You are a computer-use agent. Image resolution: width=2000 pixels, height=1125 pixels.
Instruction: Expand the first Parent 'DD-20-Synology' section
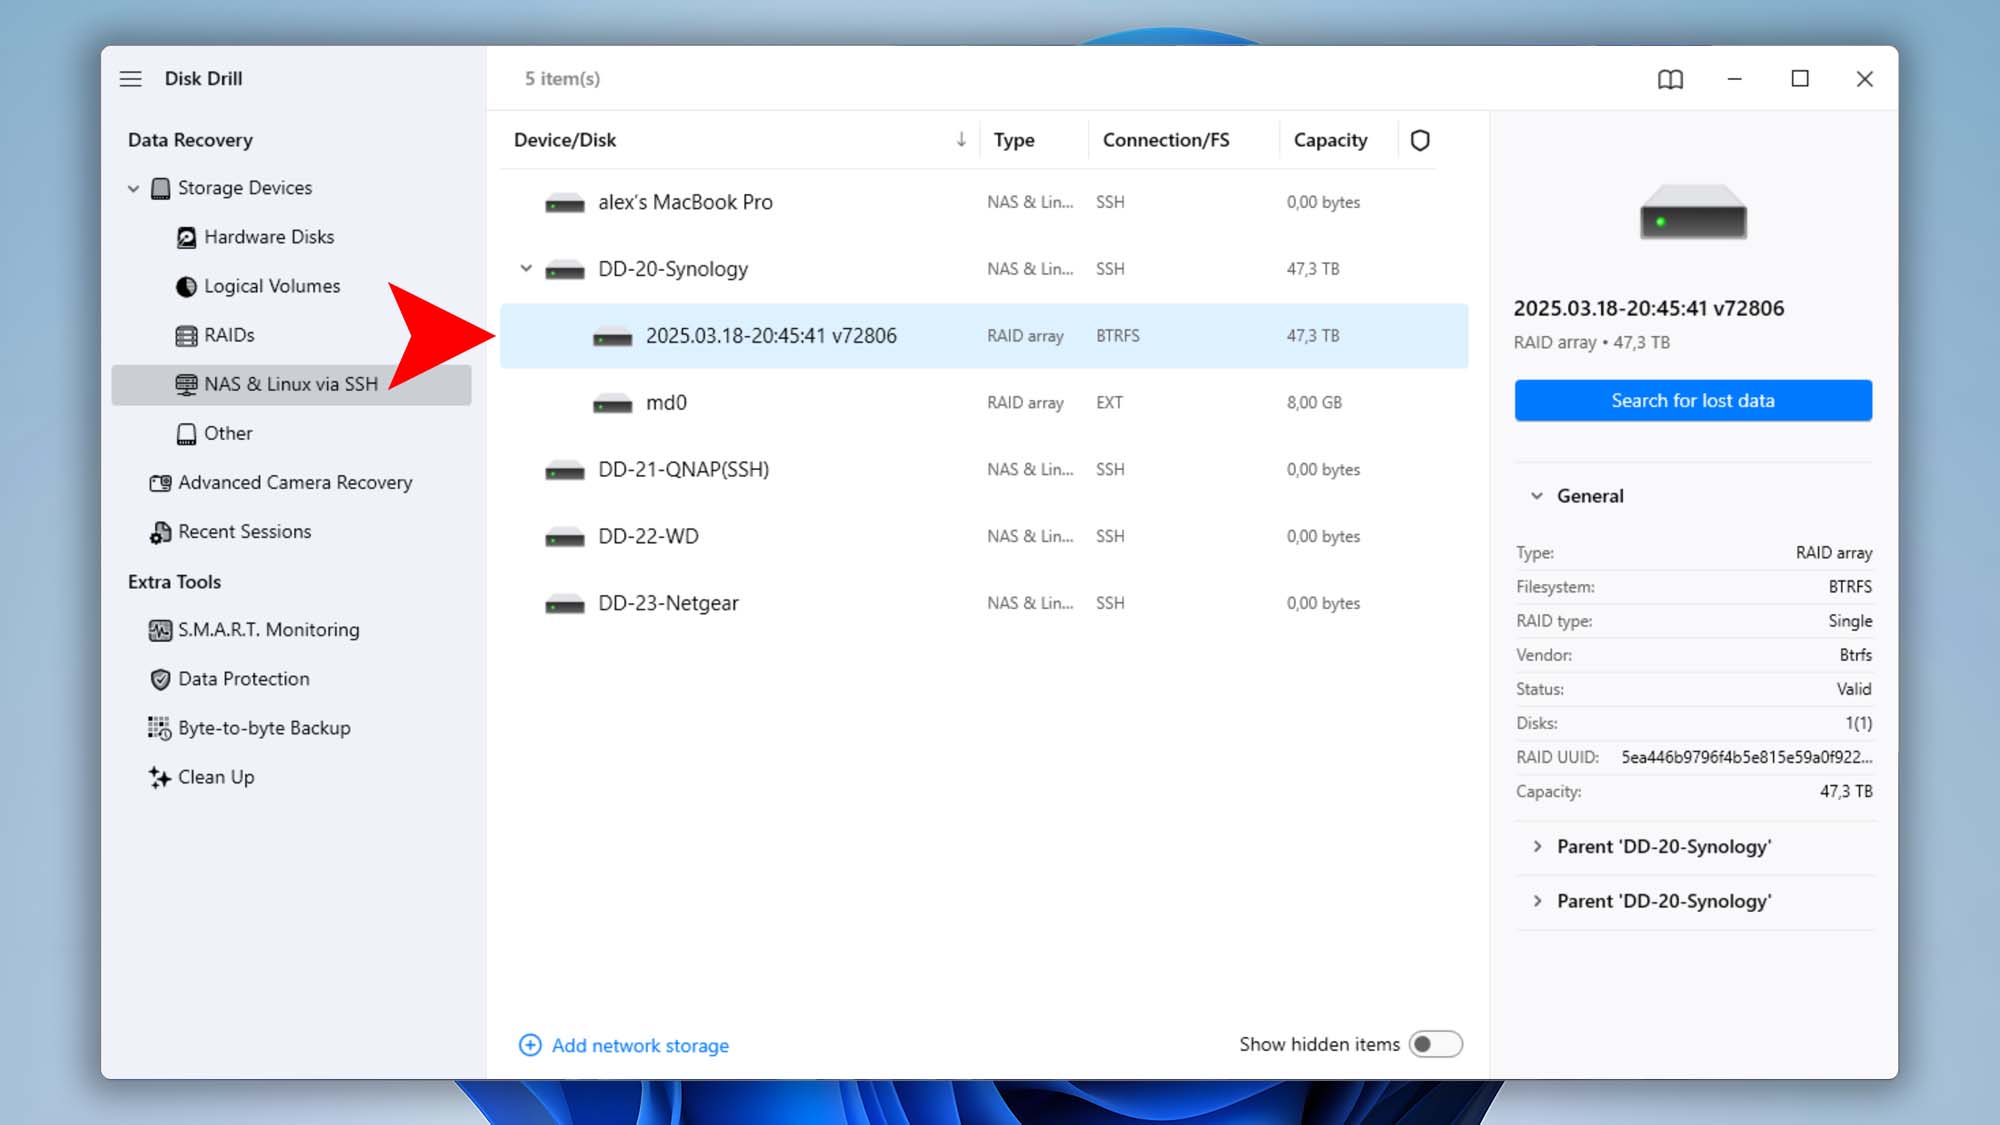[x=1537, y=847]
